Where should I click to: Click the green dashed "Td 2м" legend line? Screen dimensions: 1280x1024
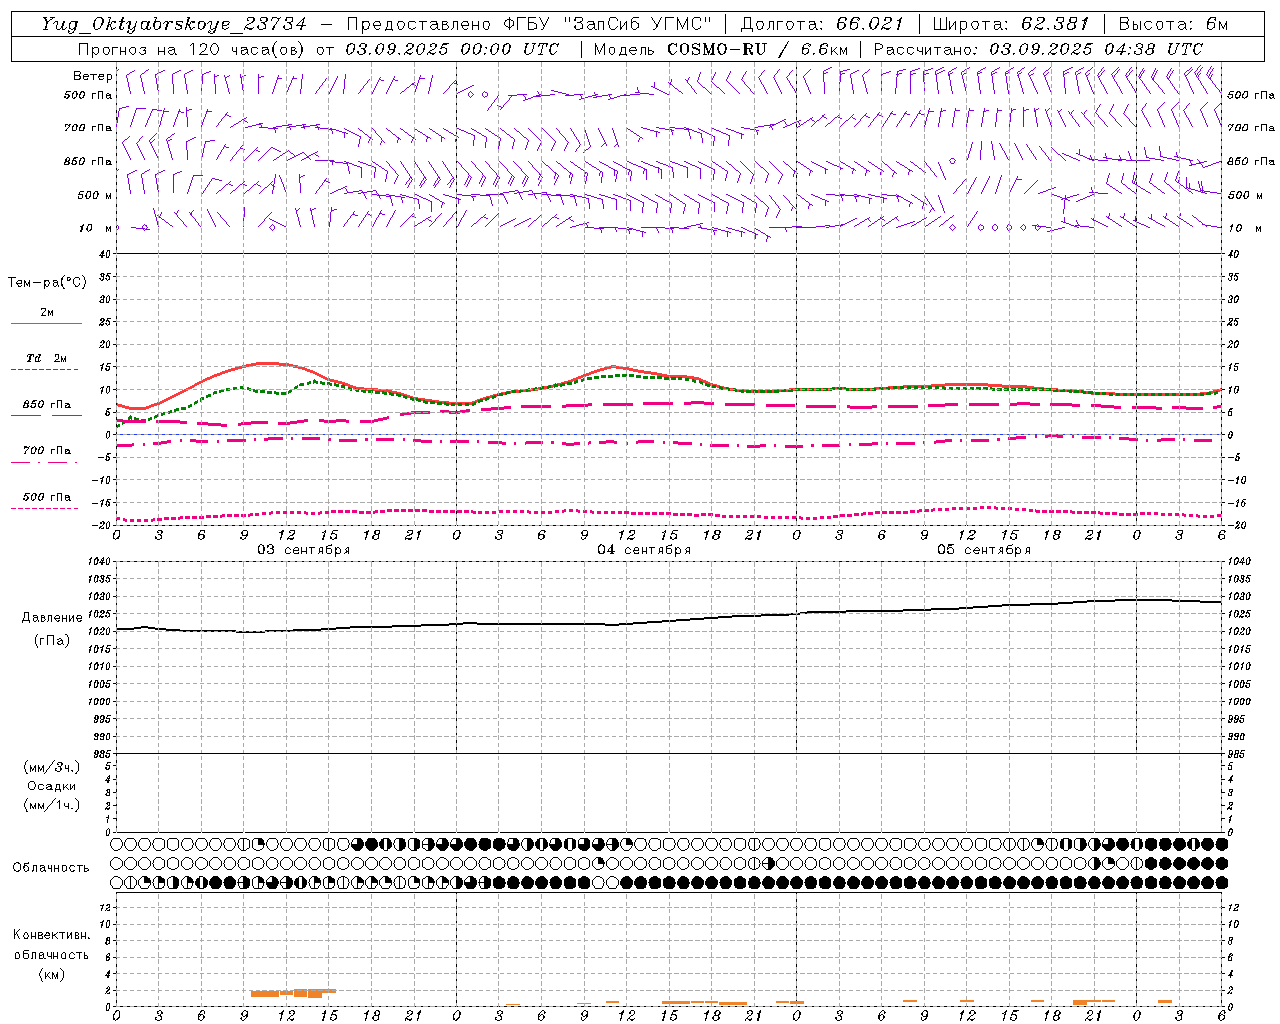coord(46,369)
